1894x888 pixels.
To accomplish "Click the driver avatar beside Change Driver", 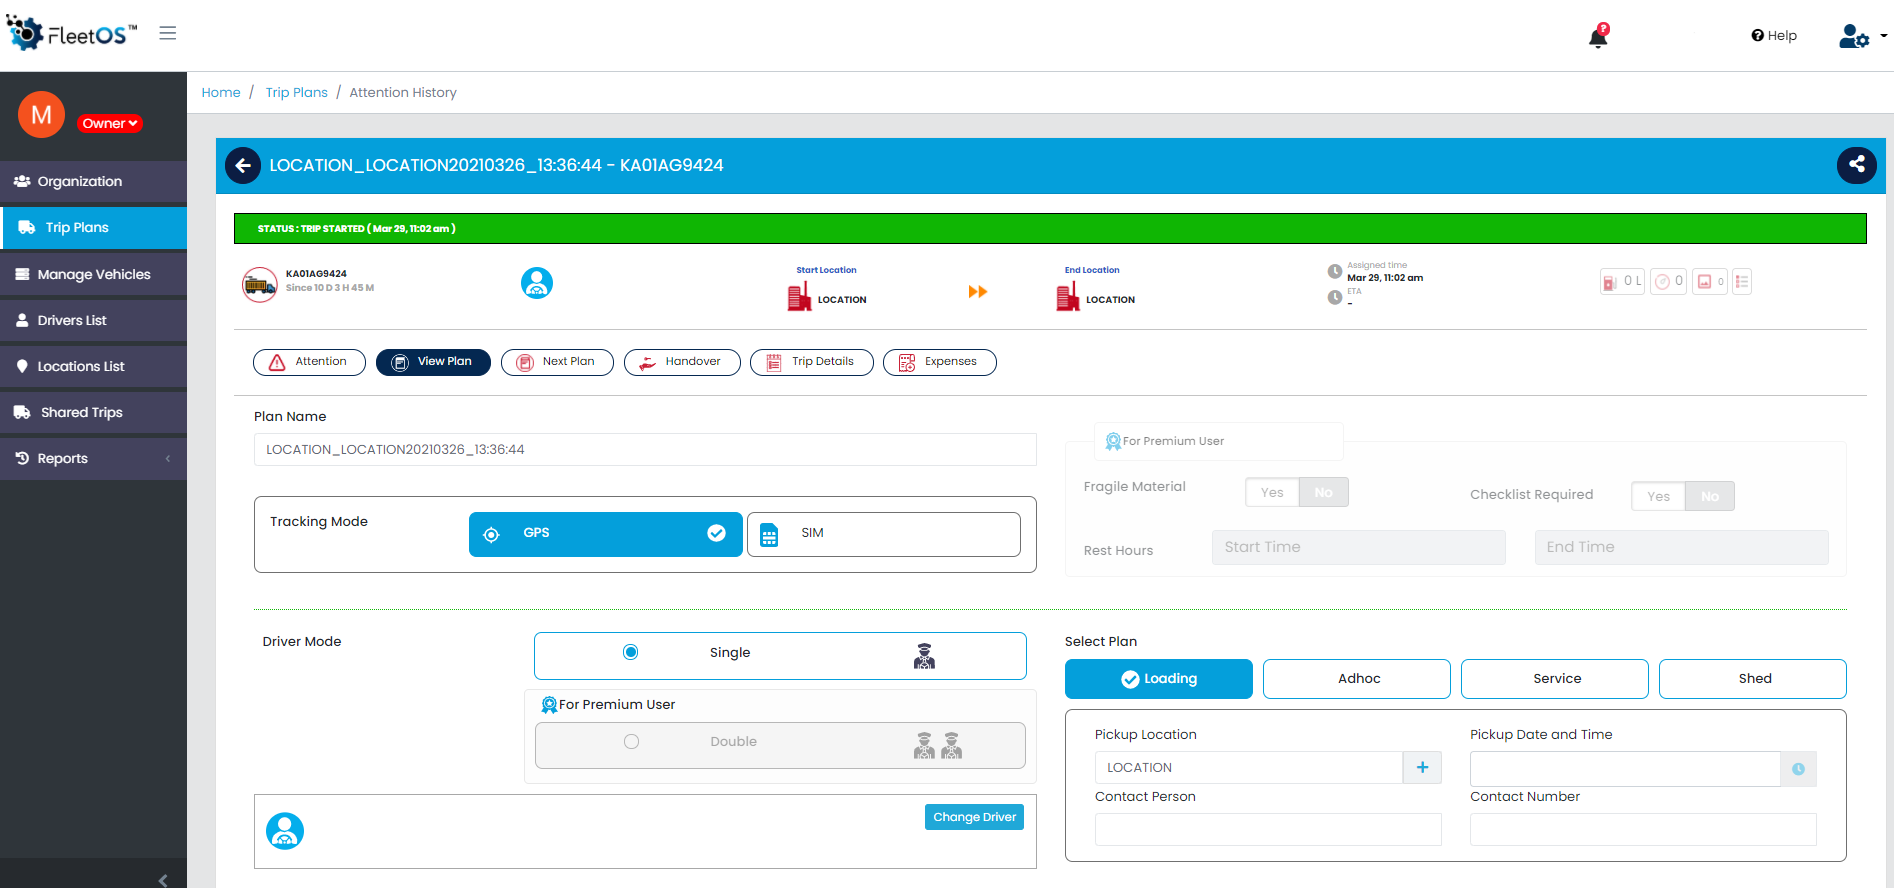I will pos(285,831).
